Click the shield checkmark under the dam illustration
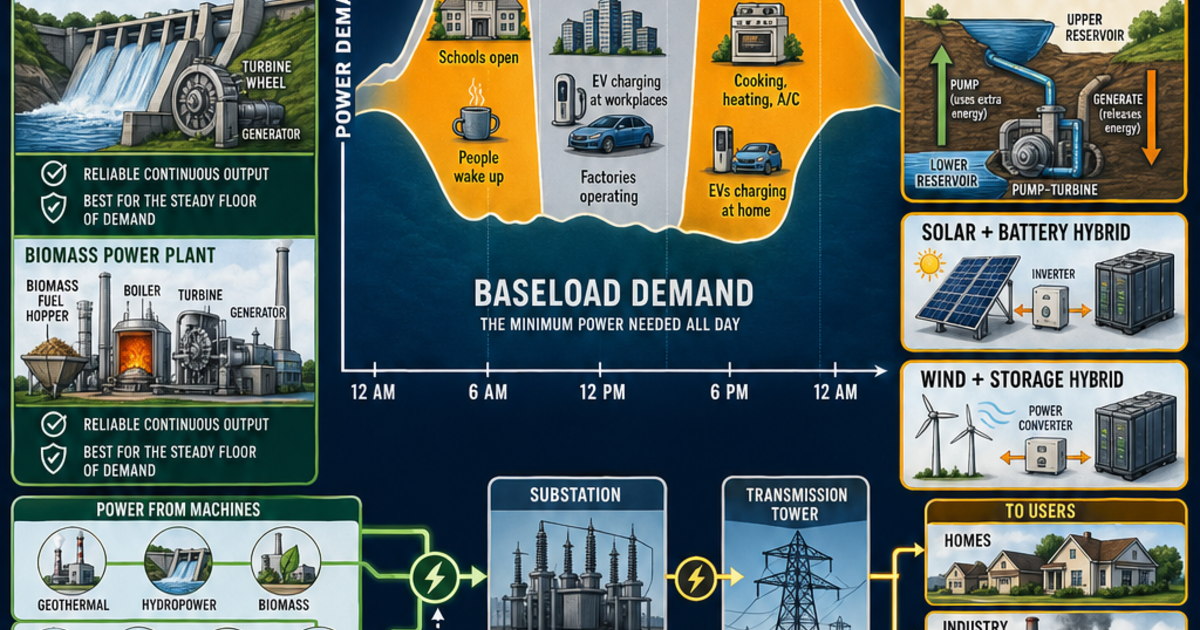The image size is (1200, 630). (x=52, y=208)
